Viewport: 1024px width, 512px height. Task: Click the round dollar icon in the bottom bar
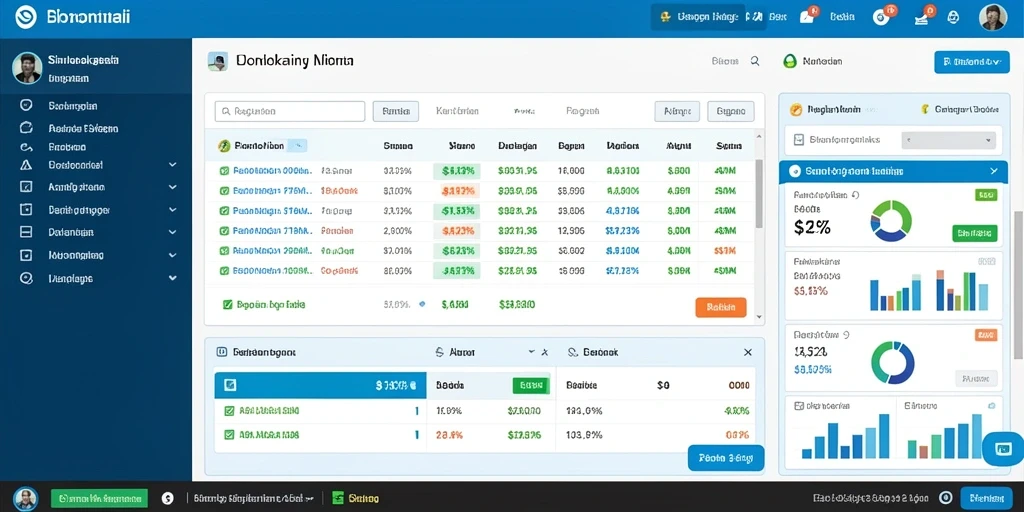point(167,498)
